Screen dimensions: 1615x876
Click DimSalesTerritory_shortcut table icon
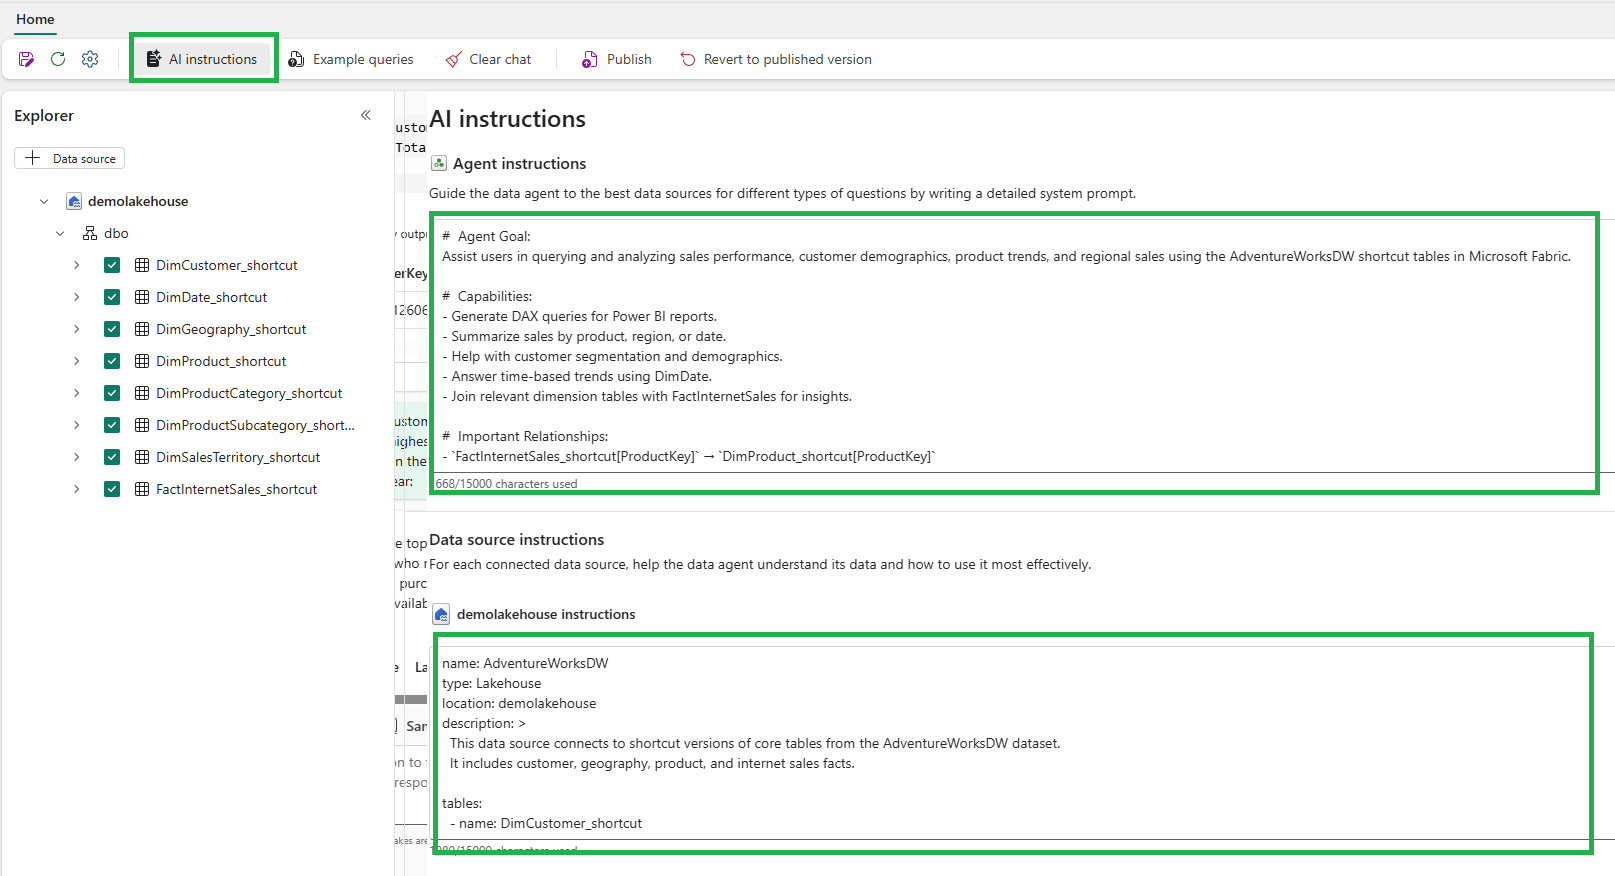coord(142,457)
